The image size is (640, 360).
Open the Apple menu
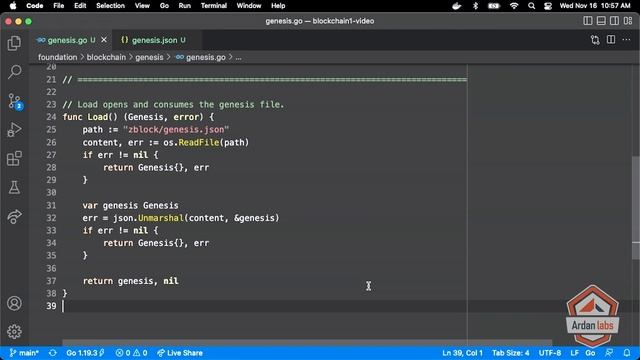pyautogui.click(x=13, y=6)
